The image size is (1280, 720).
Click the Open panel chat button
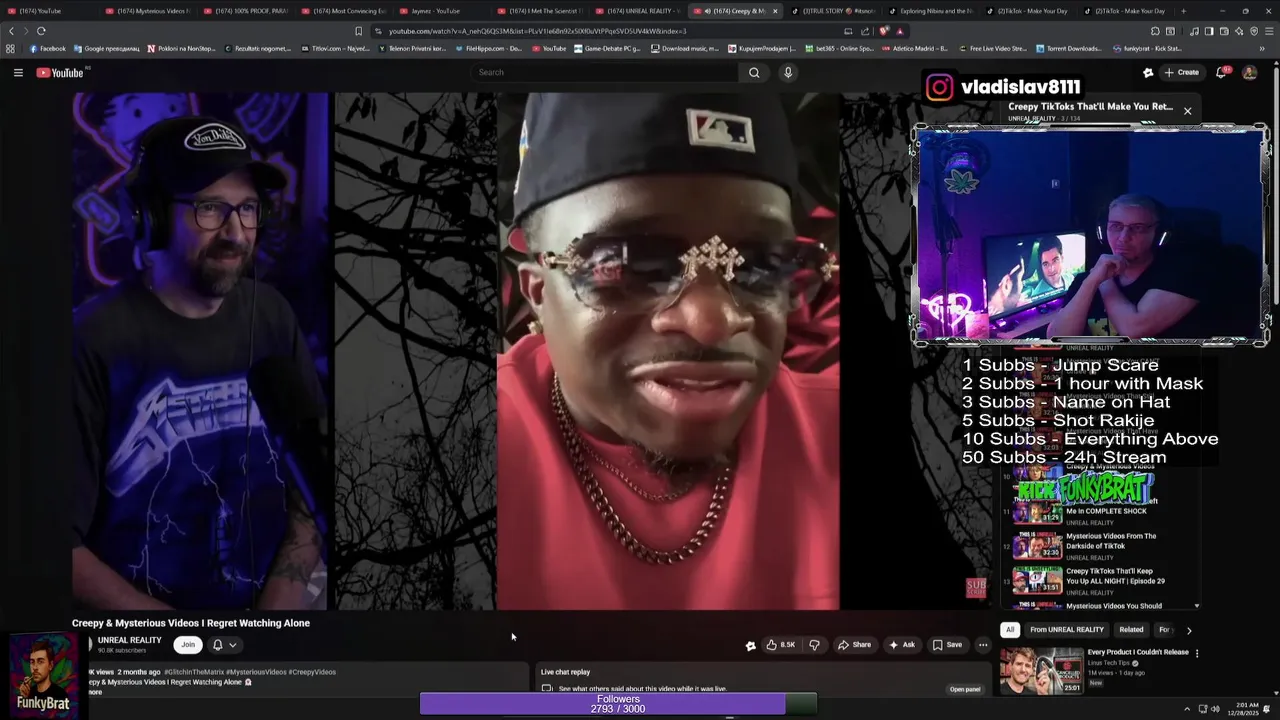[965, 689]
